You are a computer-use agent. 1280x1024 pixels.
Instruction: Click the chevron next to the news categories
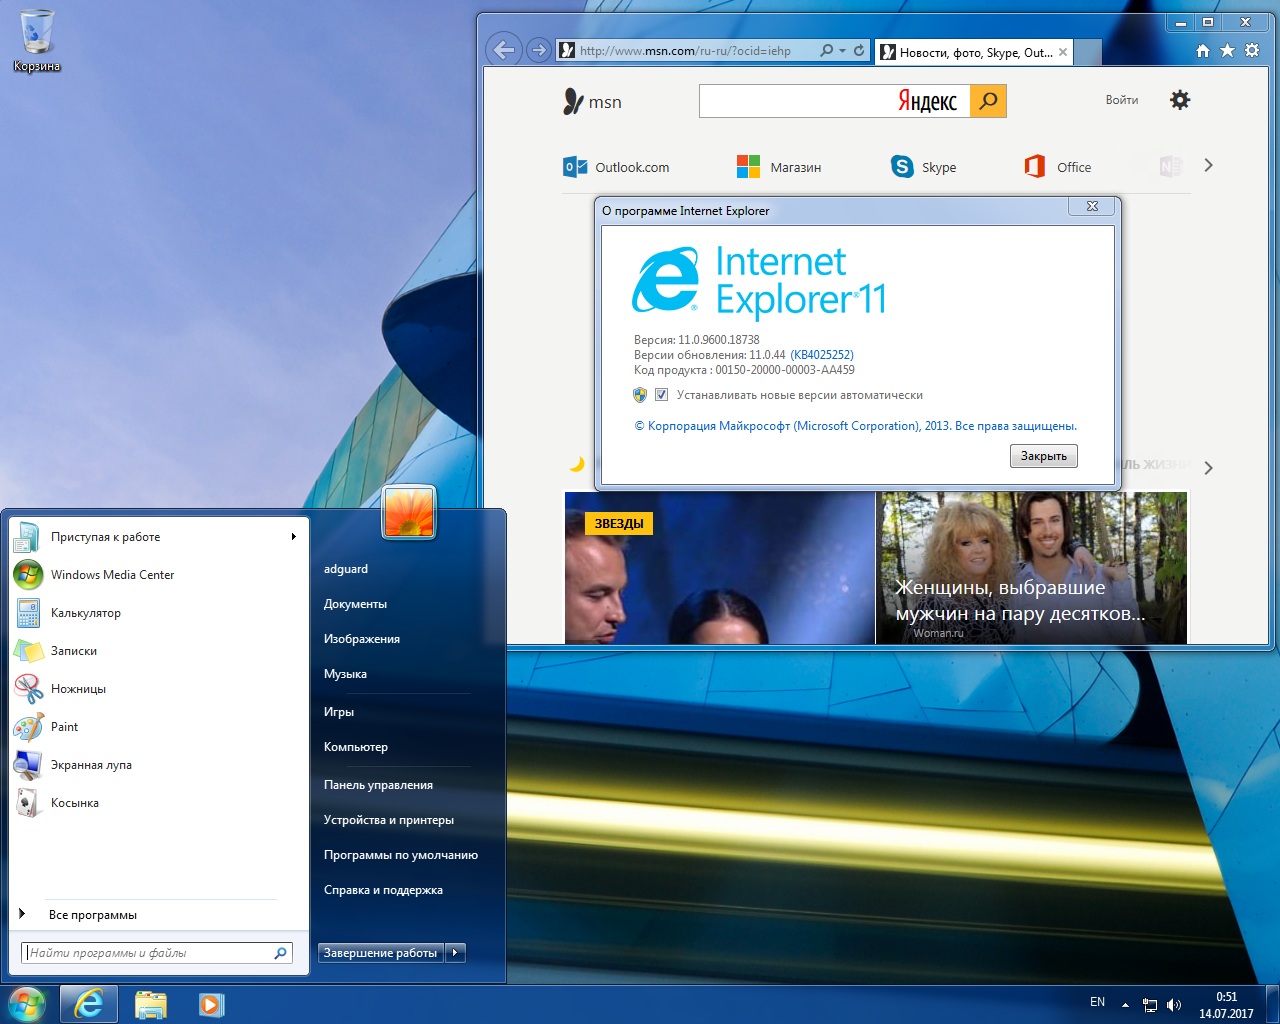pos(1208,468)
